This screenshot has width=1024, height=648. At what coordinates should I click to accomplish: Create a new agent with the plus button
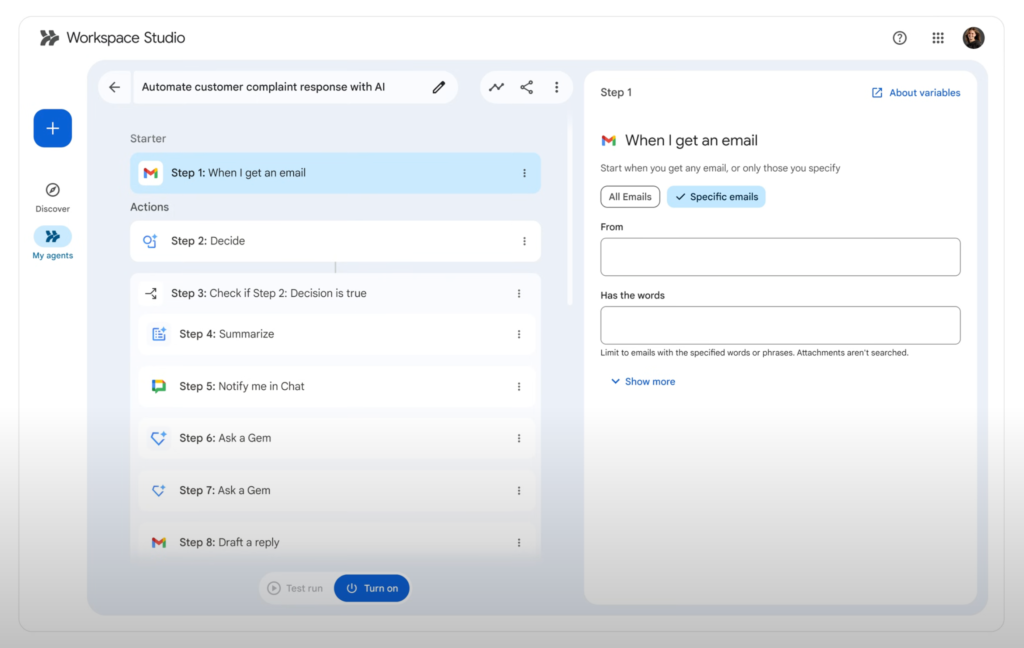tap(52, 128)
